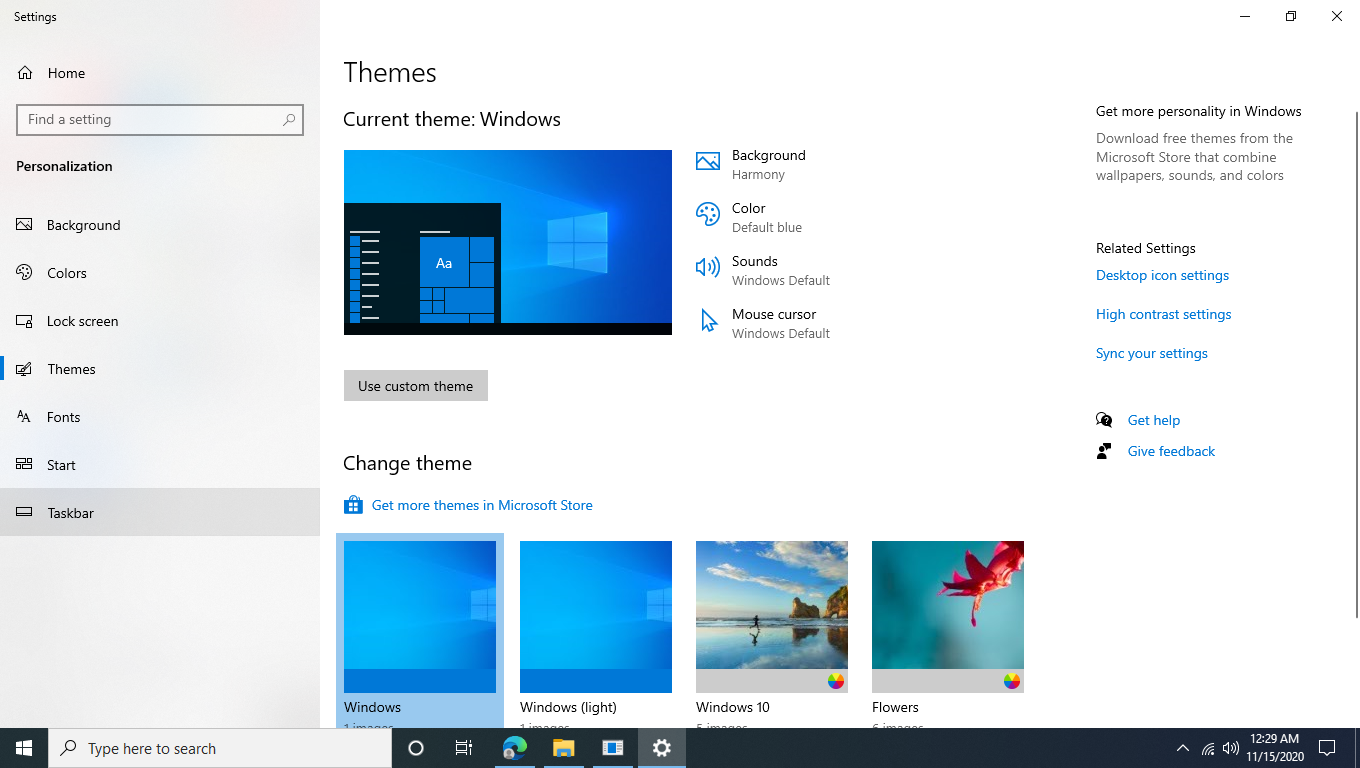This screenshot has width=1360, height=768.
Task: Click the Give feedback person icon
Action: pyautogui.click(x=1104, y=451)
